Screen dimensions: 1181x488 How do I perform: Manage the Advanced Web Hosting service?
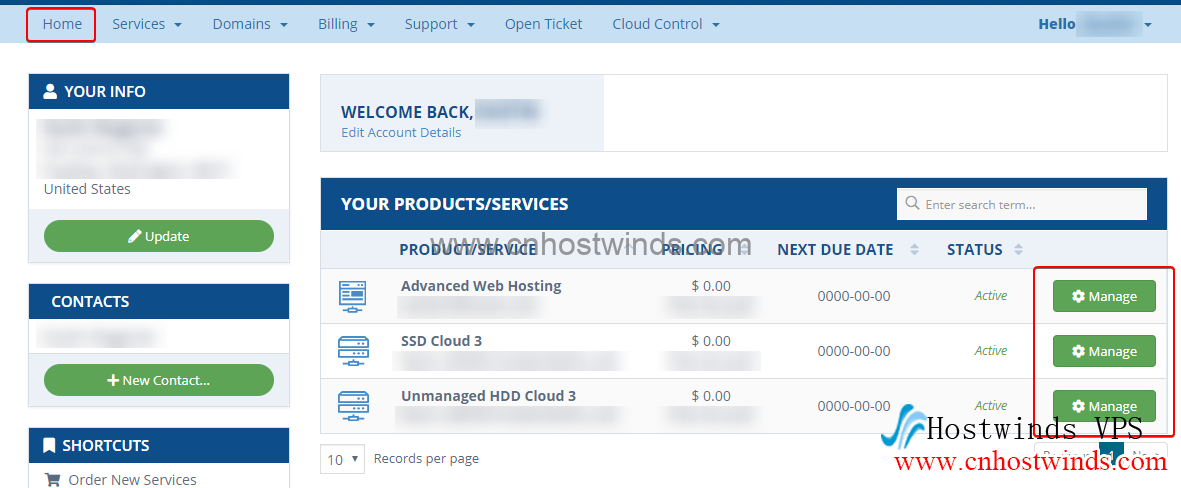click(x=1103, y=296)
